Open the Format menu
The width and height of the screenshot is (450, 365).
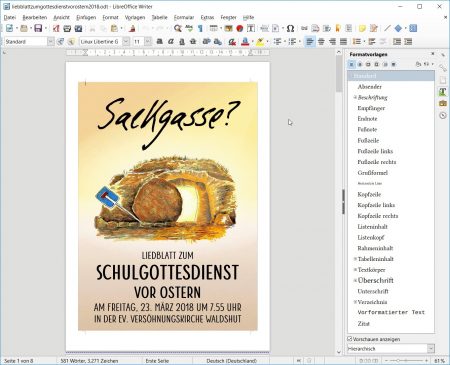(110, 17)
